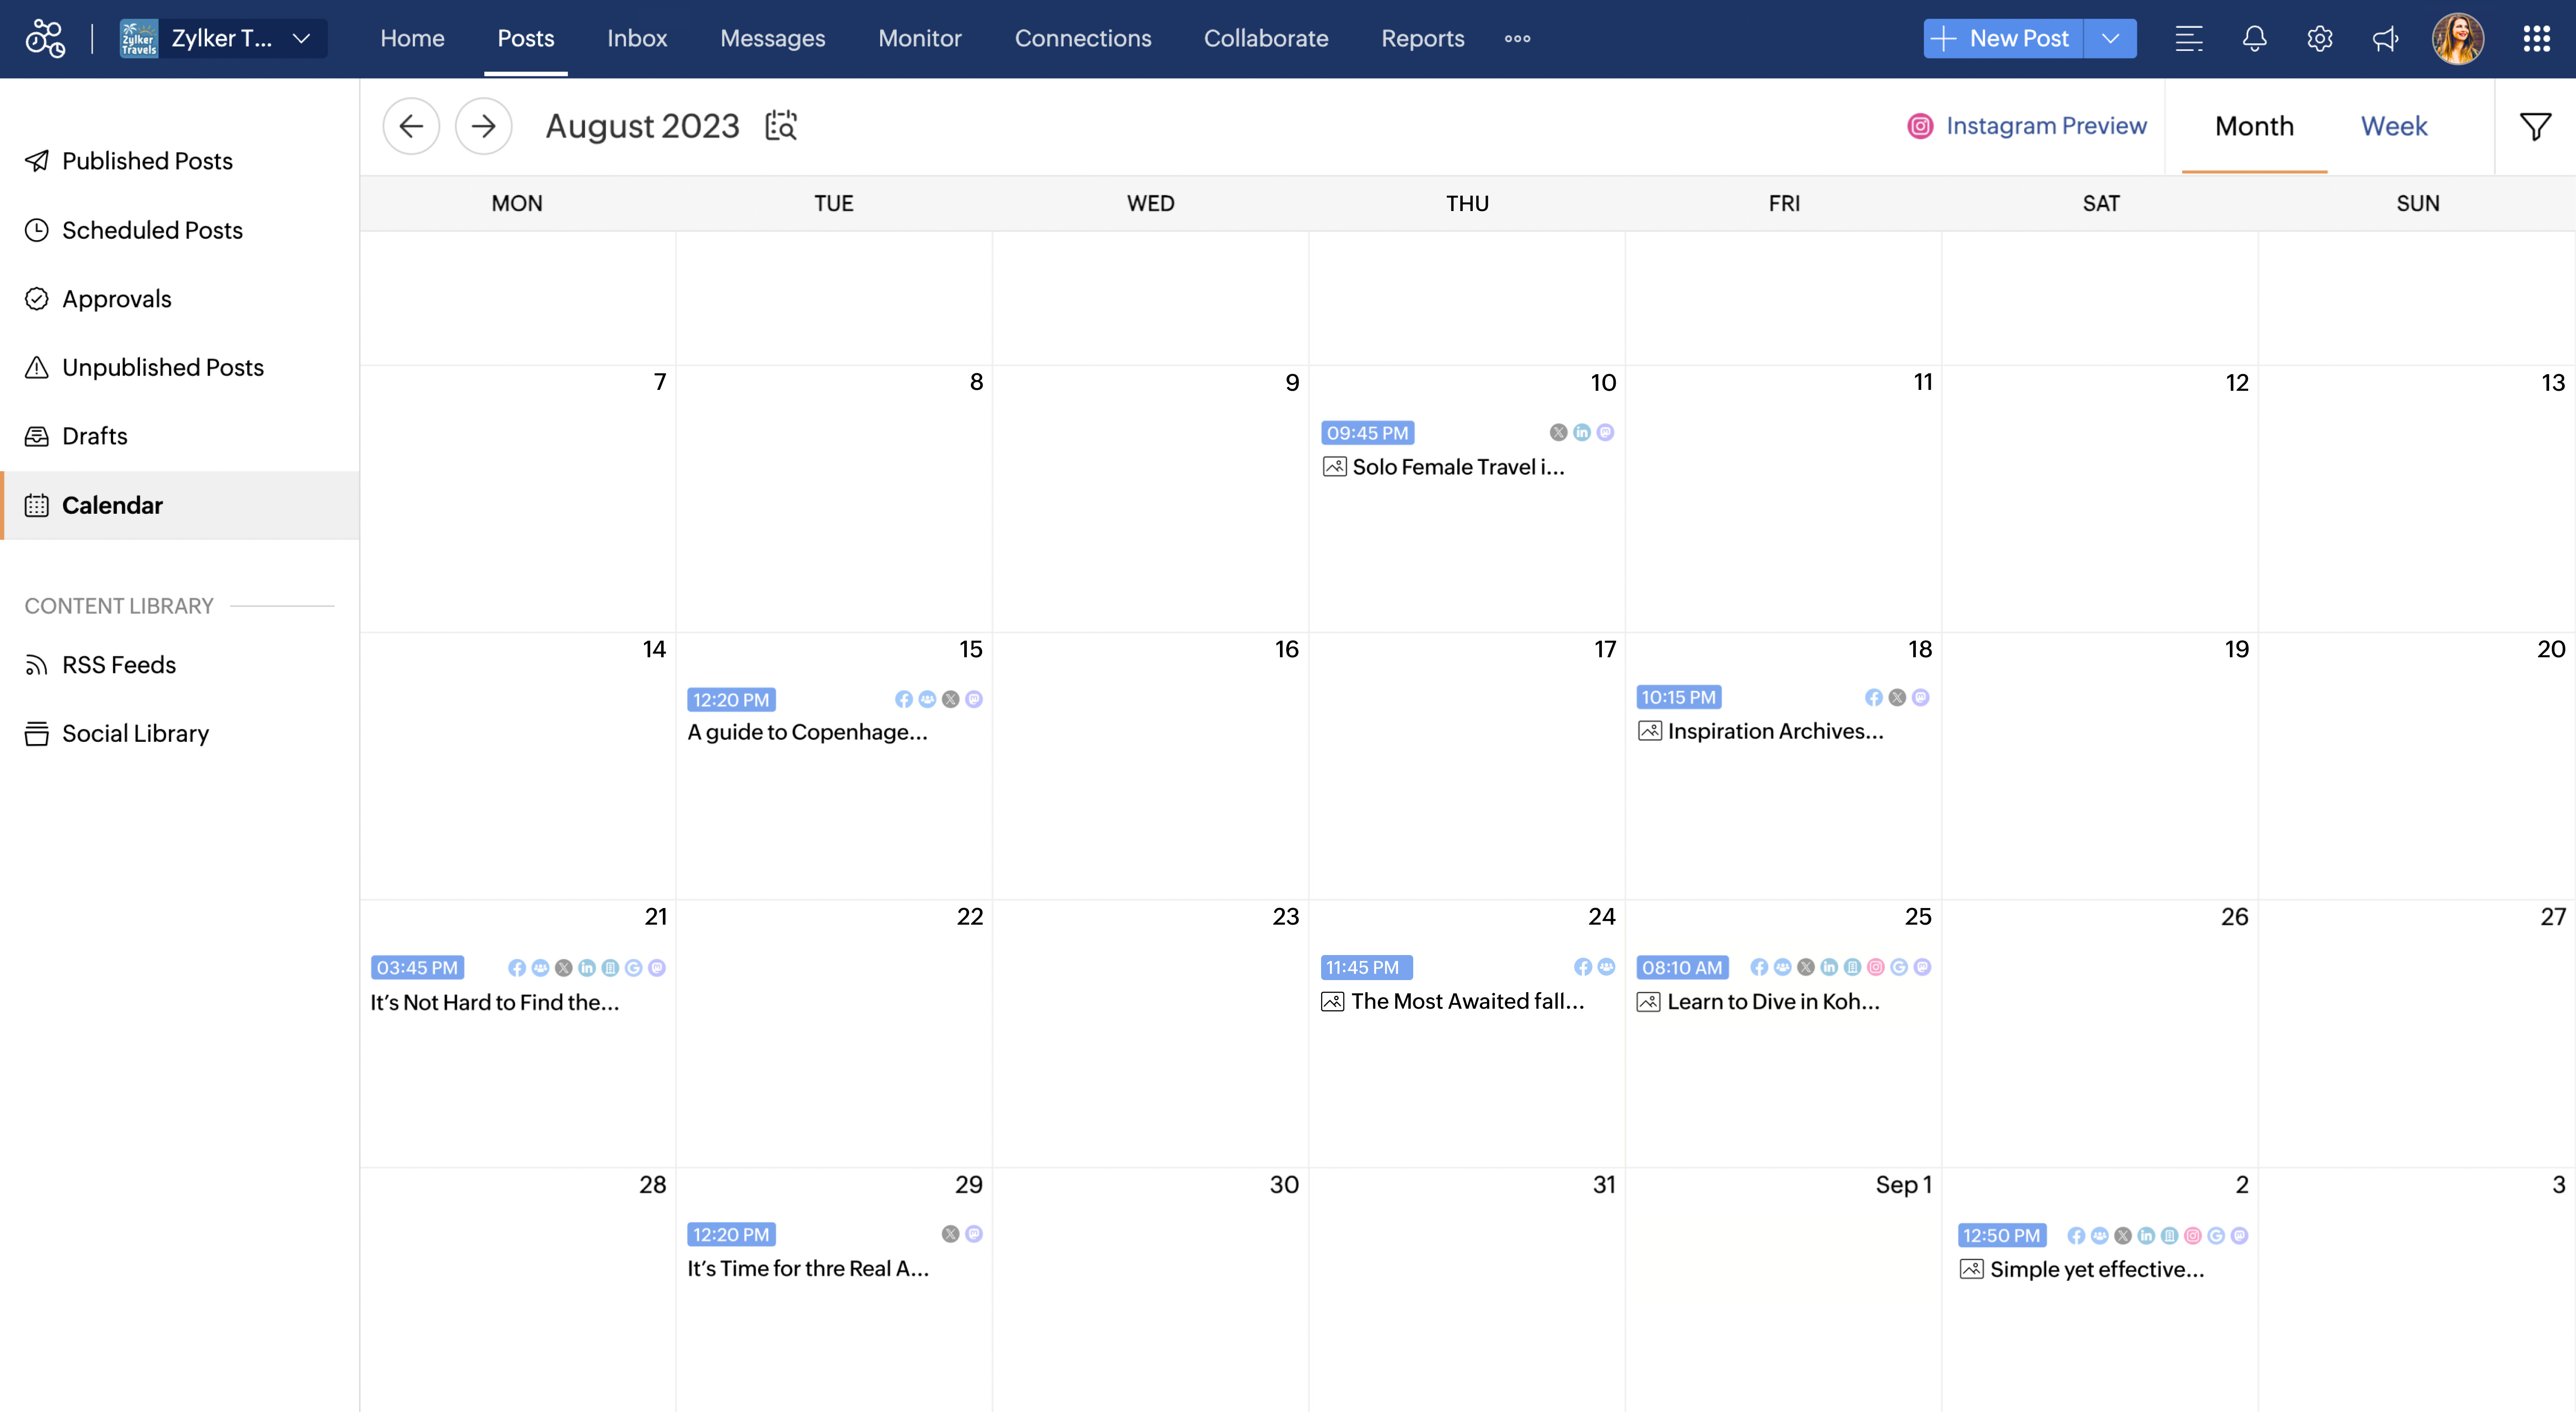This screenshot has height=1412, width=2576.
Task: Switch to Week view
Action: pos(2394,126)
